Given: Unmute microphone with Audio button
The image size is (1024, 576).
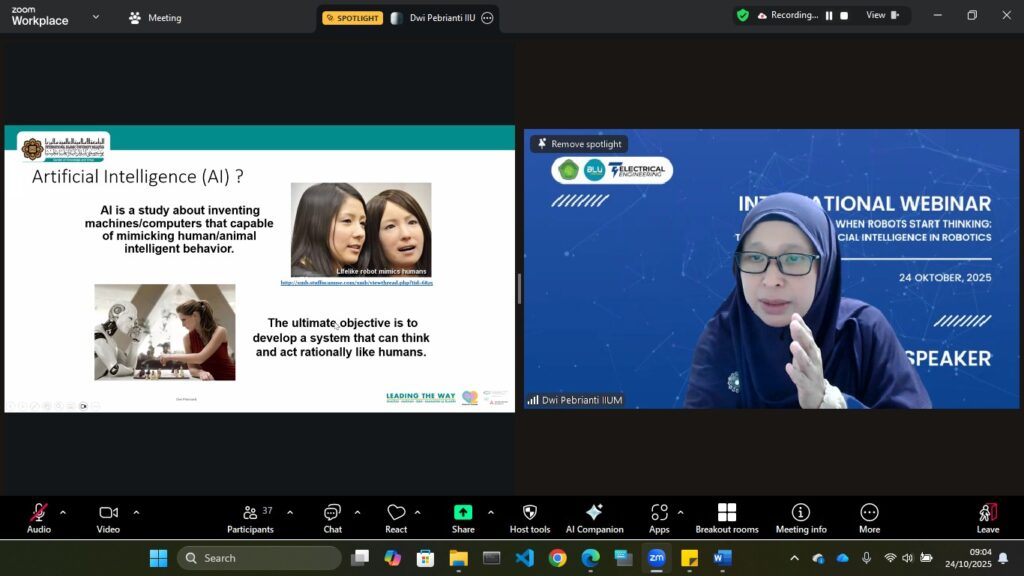Looking at the screenshot, I should (39, 517).
